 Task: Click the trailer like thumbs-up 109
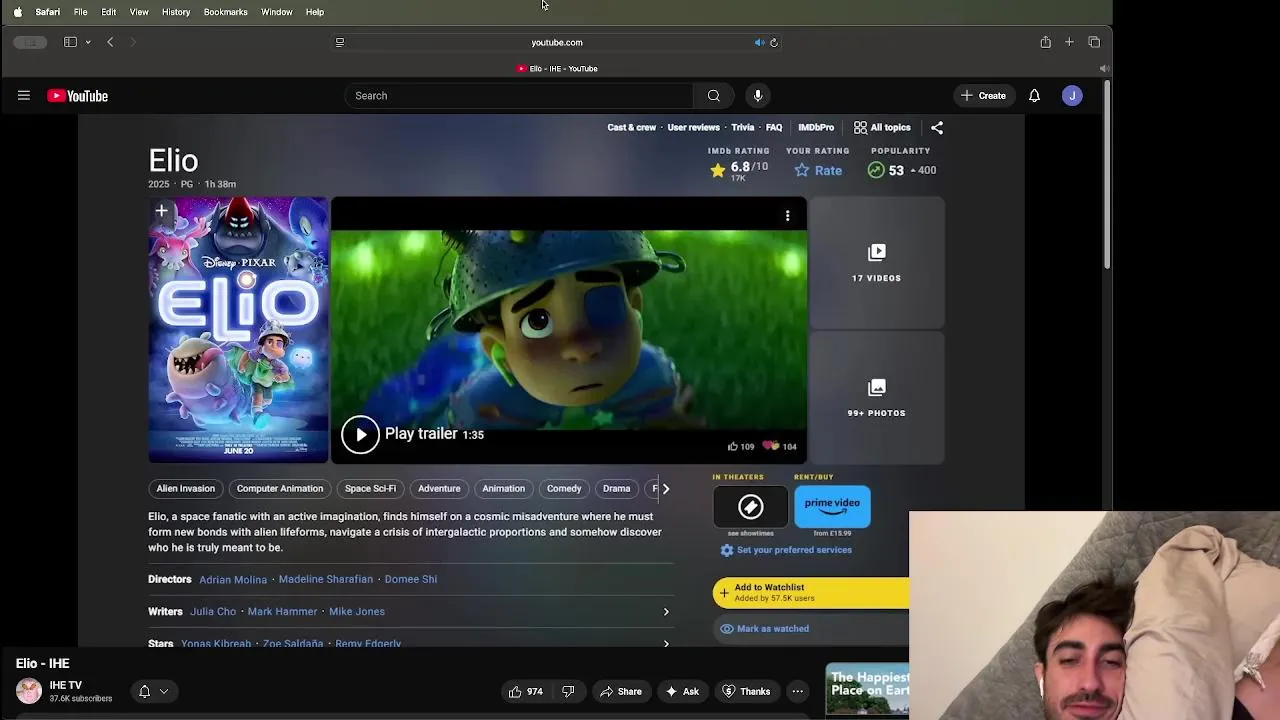click(x=741, y=447)
